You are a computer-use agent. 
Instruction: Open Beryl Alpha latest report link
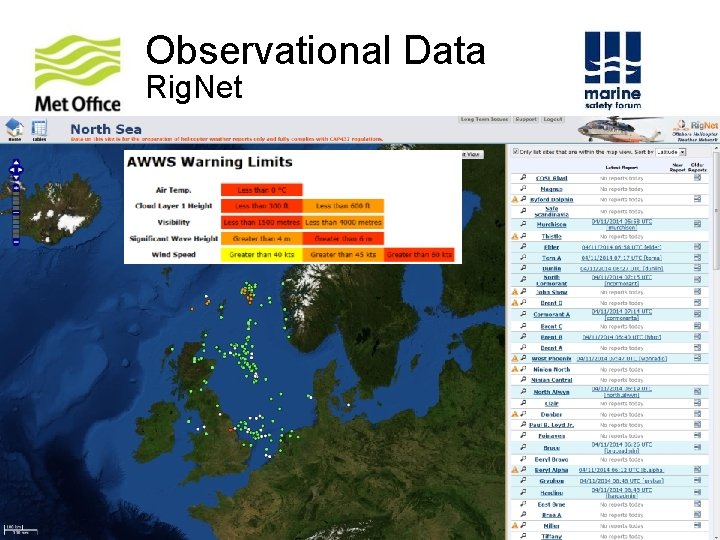(621, 470)
